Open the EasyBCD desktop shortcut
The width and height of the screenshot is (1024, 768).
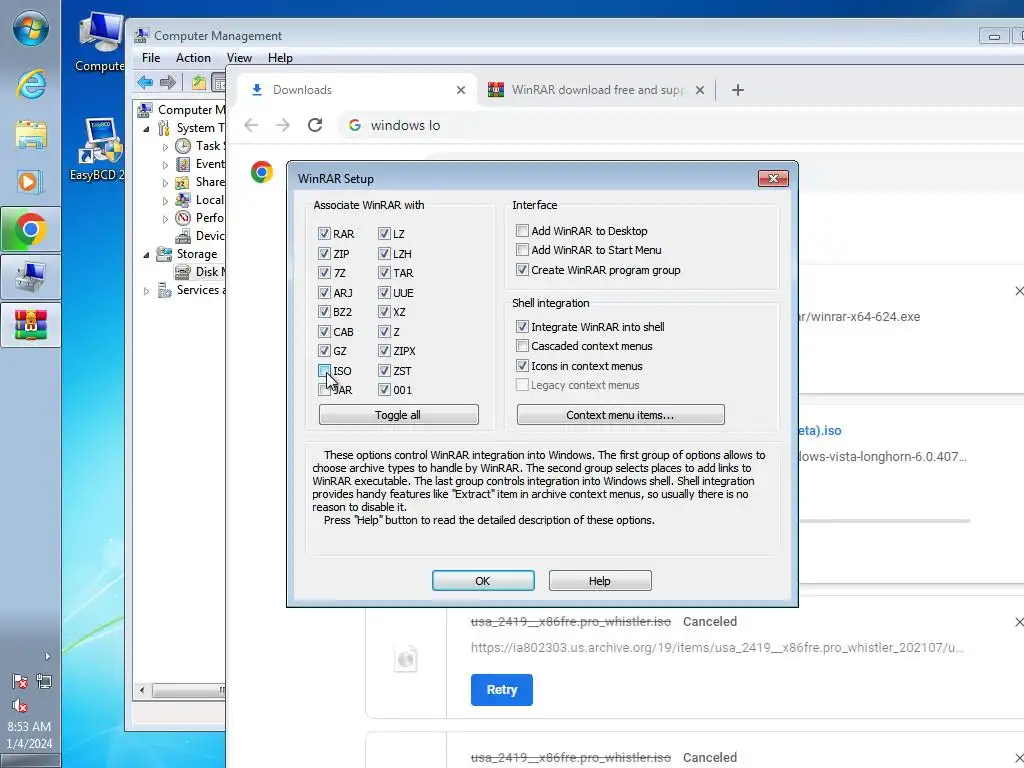99,150
